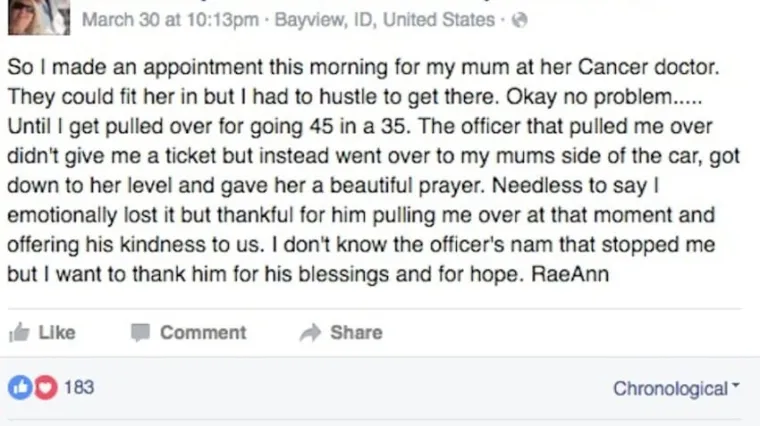This screenshot has height=426, width=760.
Task: Open the March 30 at 10:13pm timestamp
Action: click(173, 20)
